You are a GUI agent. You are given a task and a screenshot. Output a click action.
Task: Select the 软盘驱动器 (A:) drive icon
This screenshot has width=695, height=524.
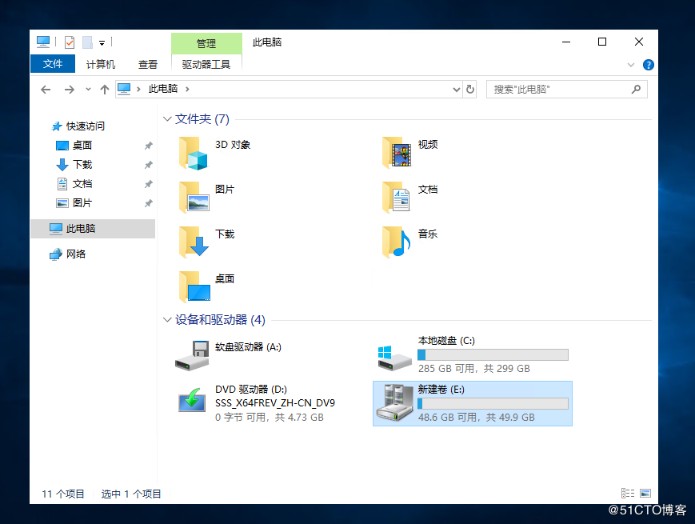[x=192, y=356]
